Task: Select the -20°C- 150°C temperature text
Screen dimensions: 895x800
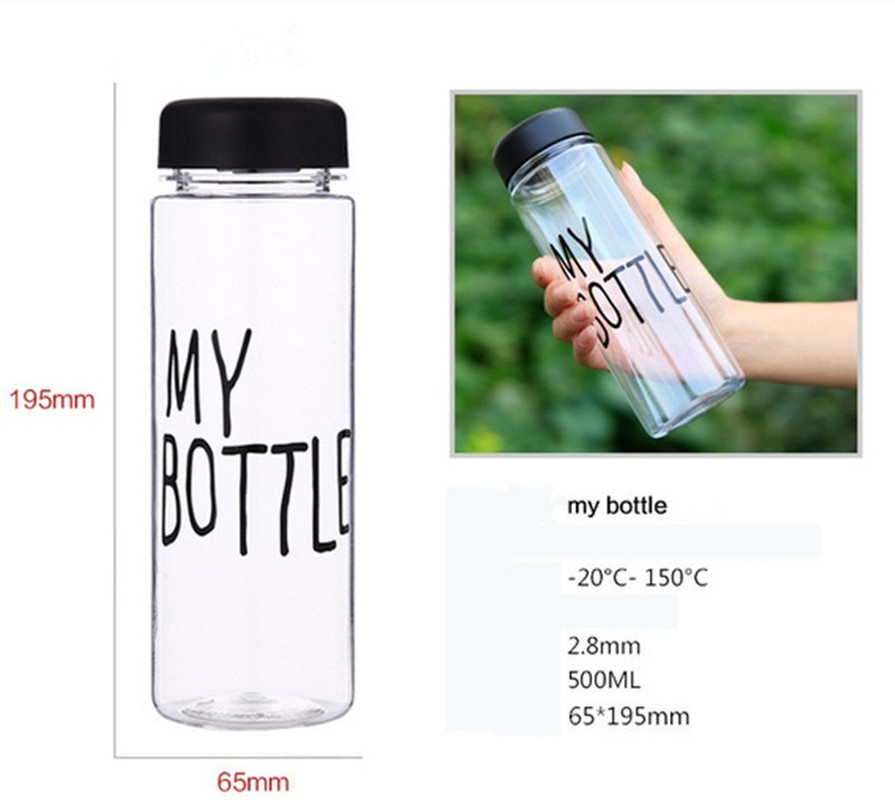Action: [638, 578]
